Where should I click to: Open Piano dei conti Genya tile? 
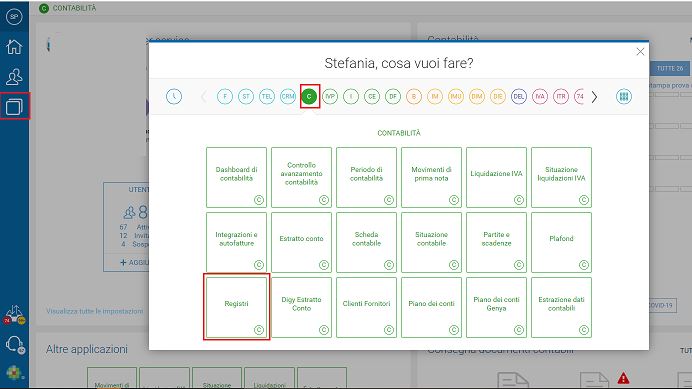pyautogui.click(x=496, y=307)
